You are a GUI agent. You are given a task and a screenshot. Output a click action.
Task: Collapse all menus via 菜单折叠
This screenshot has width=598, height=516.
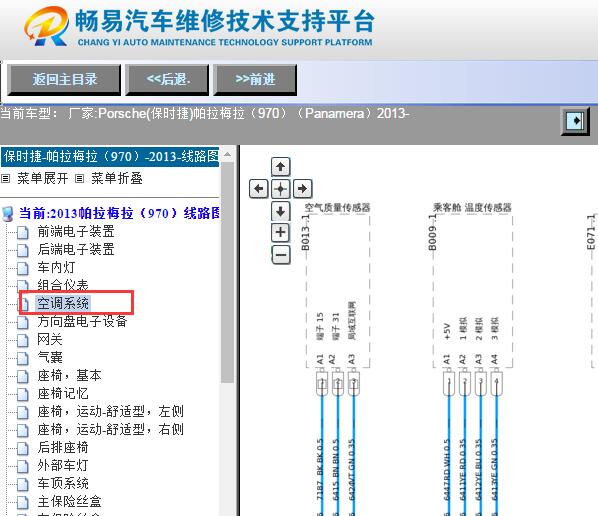click(117, 178)
